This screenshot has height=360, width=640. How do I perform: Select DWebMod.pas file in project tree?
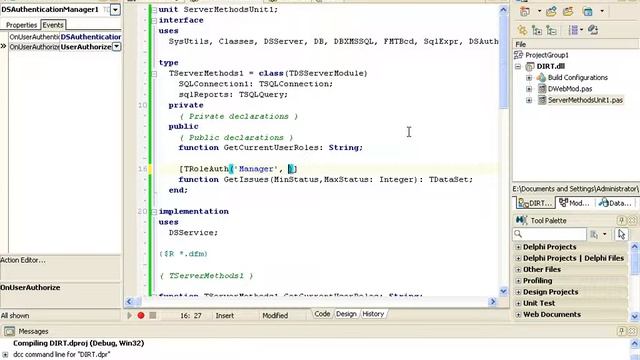coord(570,89)
